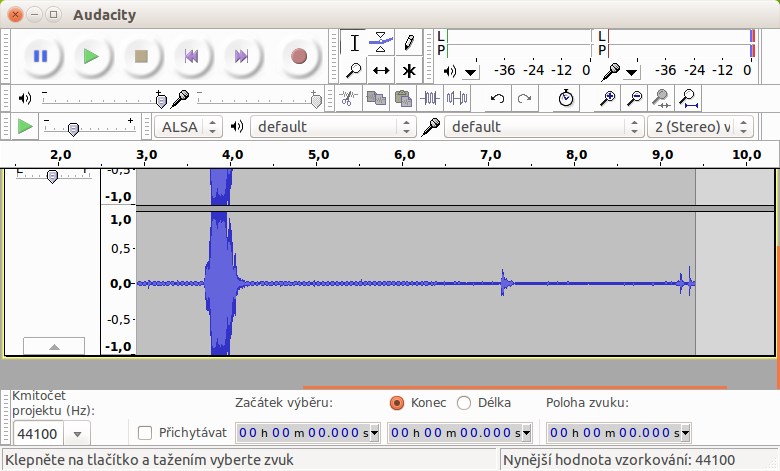The height and width of the screenshot is (471, 780).
Task: Click status text 'Nynější hodnota vzorkování: 44100'
Action: coord(619,460)
